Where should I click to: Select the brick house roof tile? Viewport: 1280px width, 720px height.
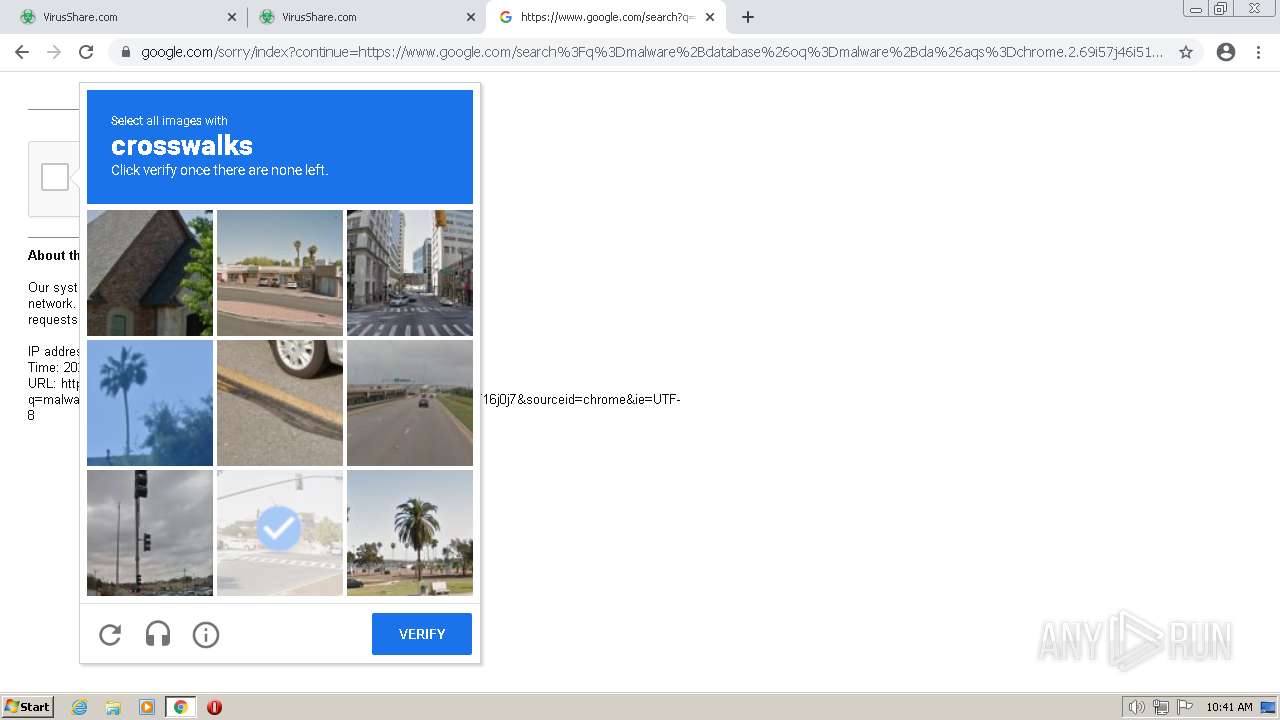point(150,273)
